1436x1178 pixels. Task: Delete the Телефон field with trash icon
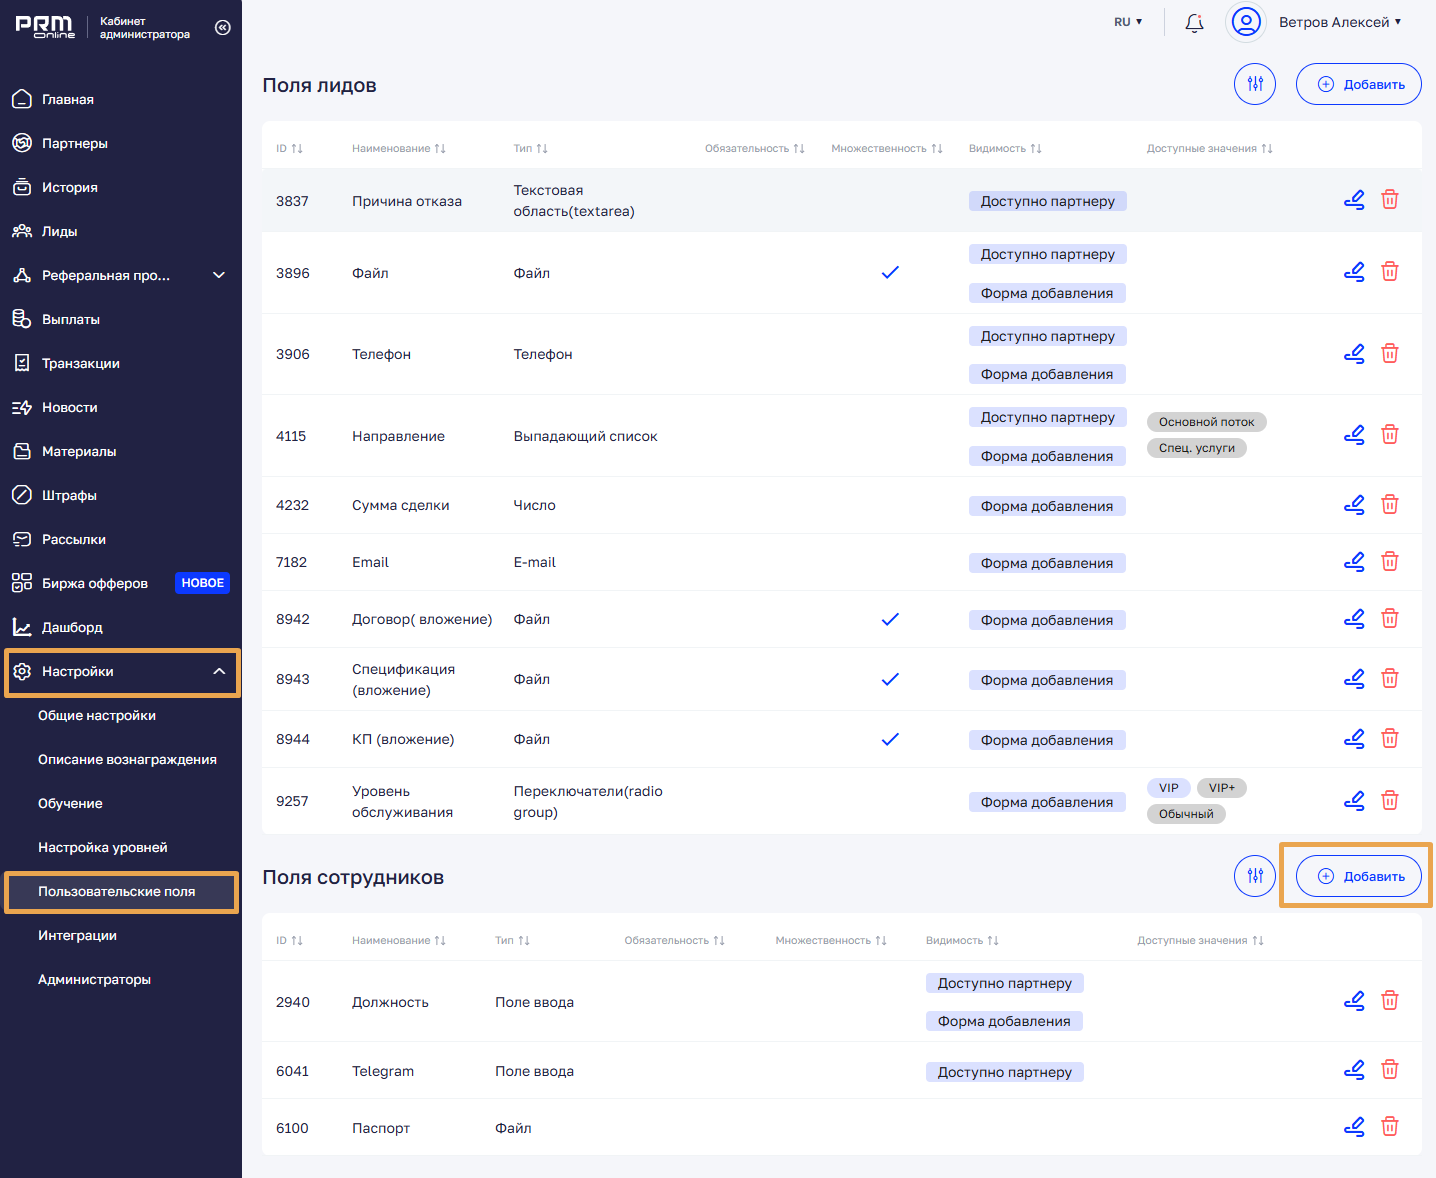tap(1390, 354)
